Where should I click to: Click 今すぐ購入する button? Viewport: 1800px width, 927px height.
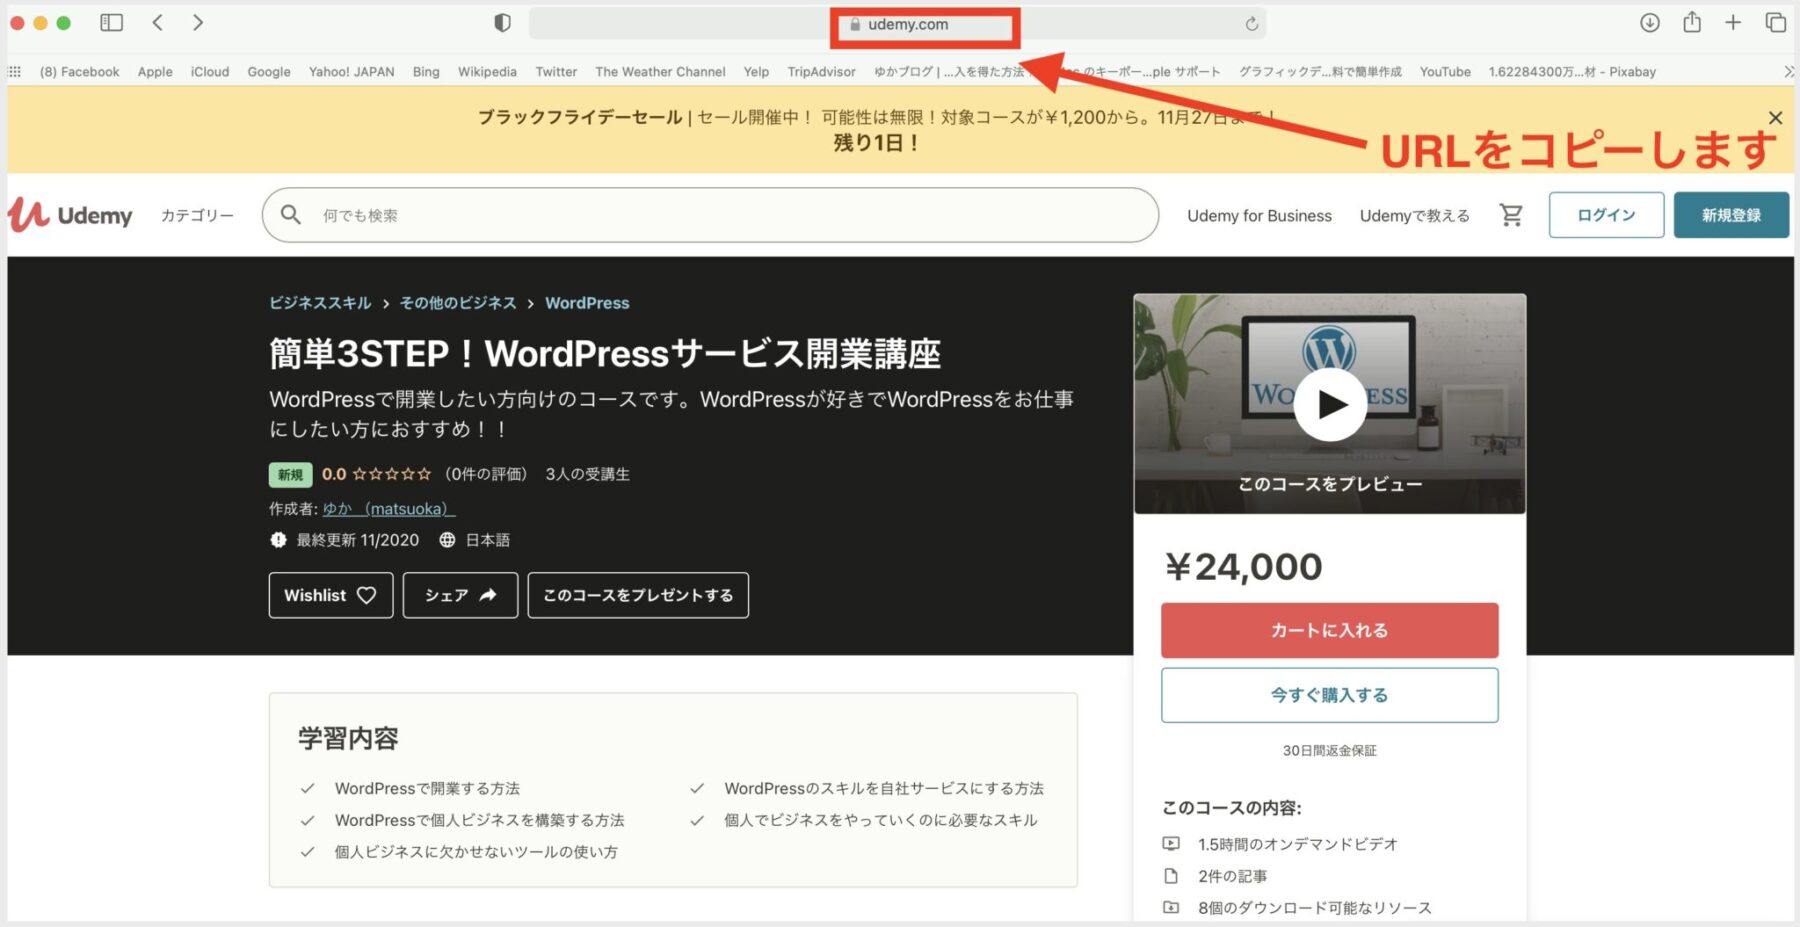pyautogui.click(x=1329, y=695)
